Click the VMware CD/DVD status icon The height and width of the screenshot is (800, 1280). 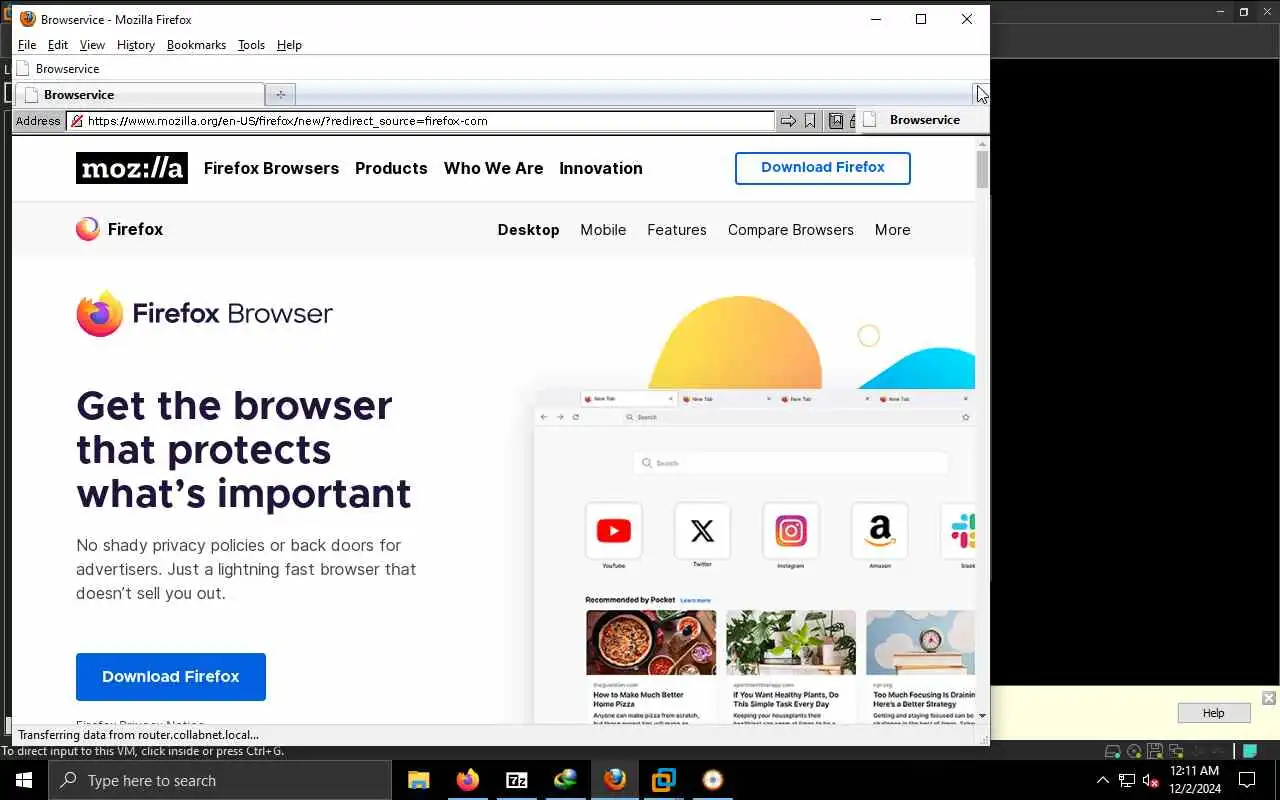tap(1134, 751)
